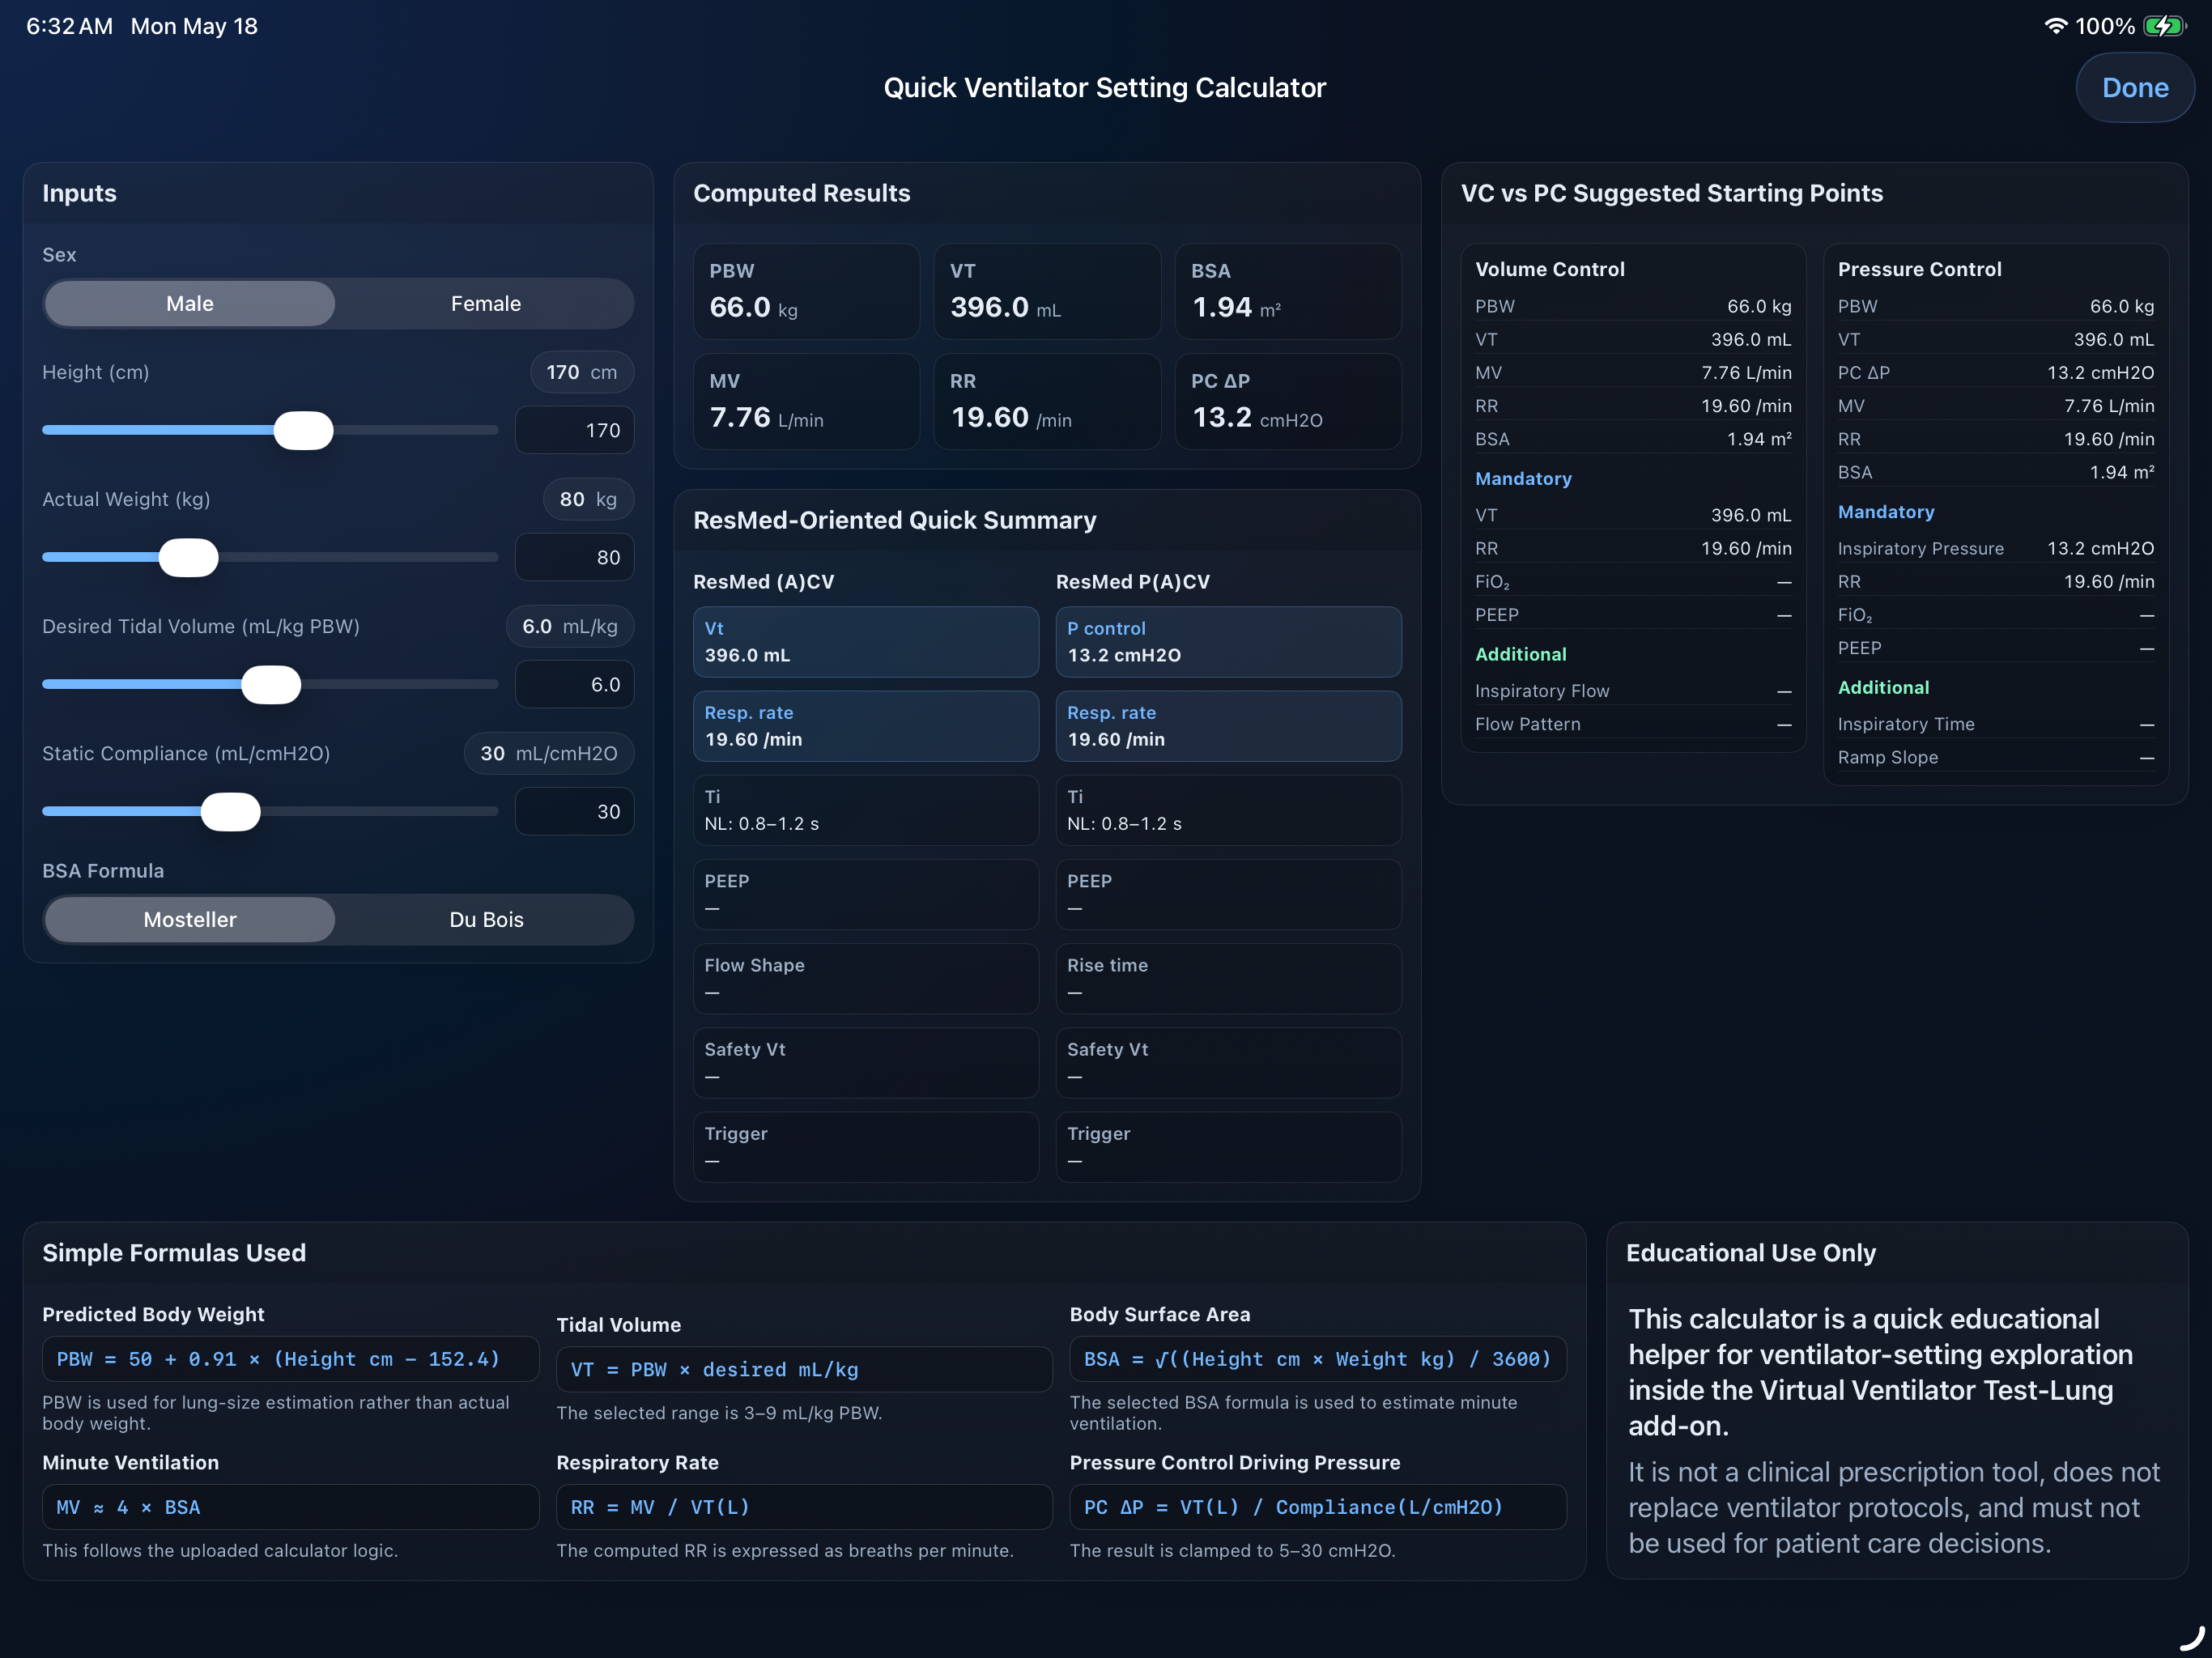Click Pressure Control Mandatory heading
2212x1658 pixels.
click(1885, 511)
